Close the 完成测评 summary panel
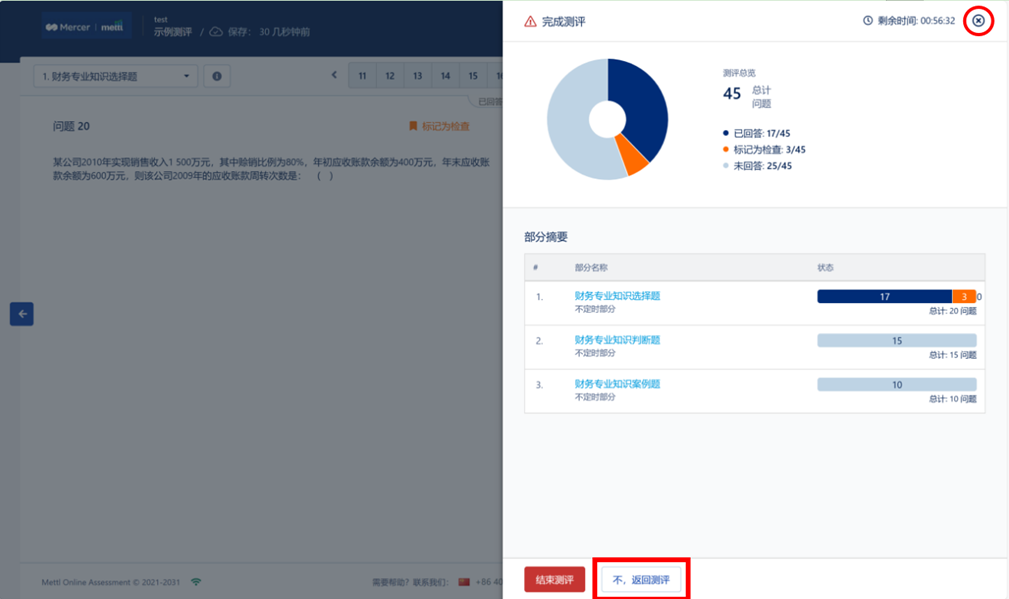The height and width of the screenshot is (599, 1009). [x=978, y=21]
